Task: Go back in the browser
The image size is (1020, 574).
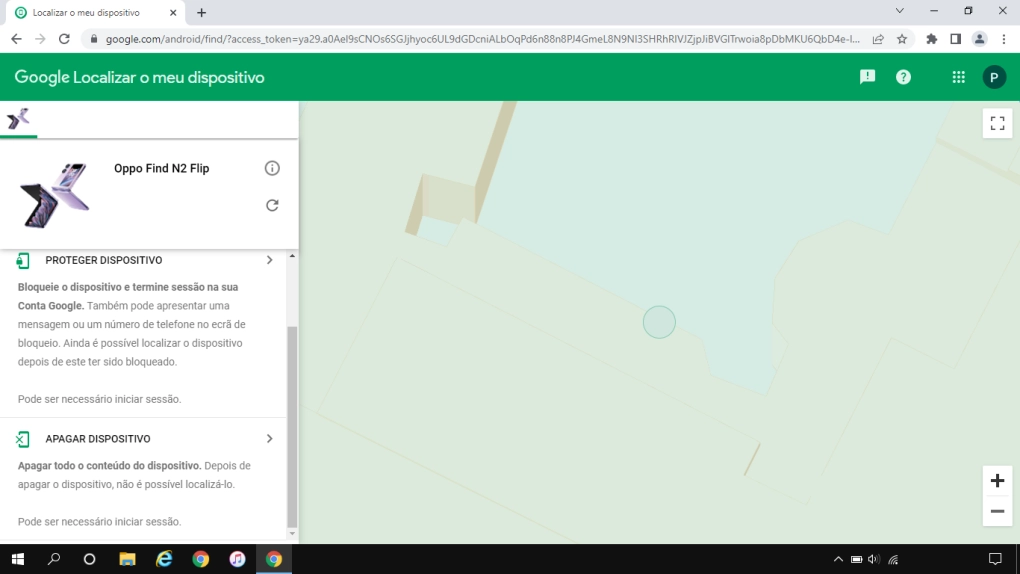Action: pos(16,39)
